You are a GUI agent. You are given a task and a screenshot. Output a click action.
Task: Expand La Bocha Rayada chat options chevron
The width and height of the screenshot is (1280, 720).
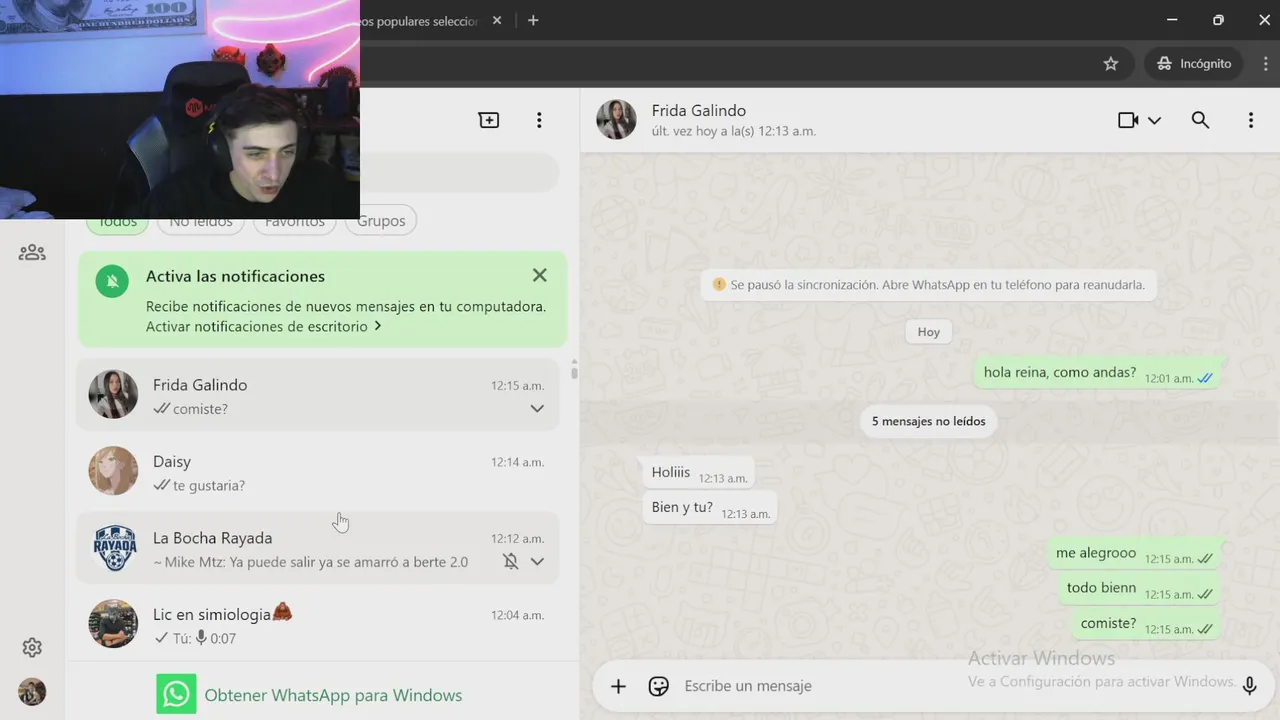click(537, 561)
